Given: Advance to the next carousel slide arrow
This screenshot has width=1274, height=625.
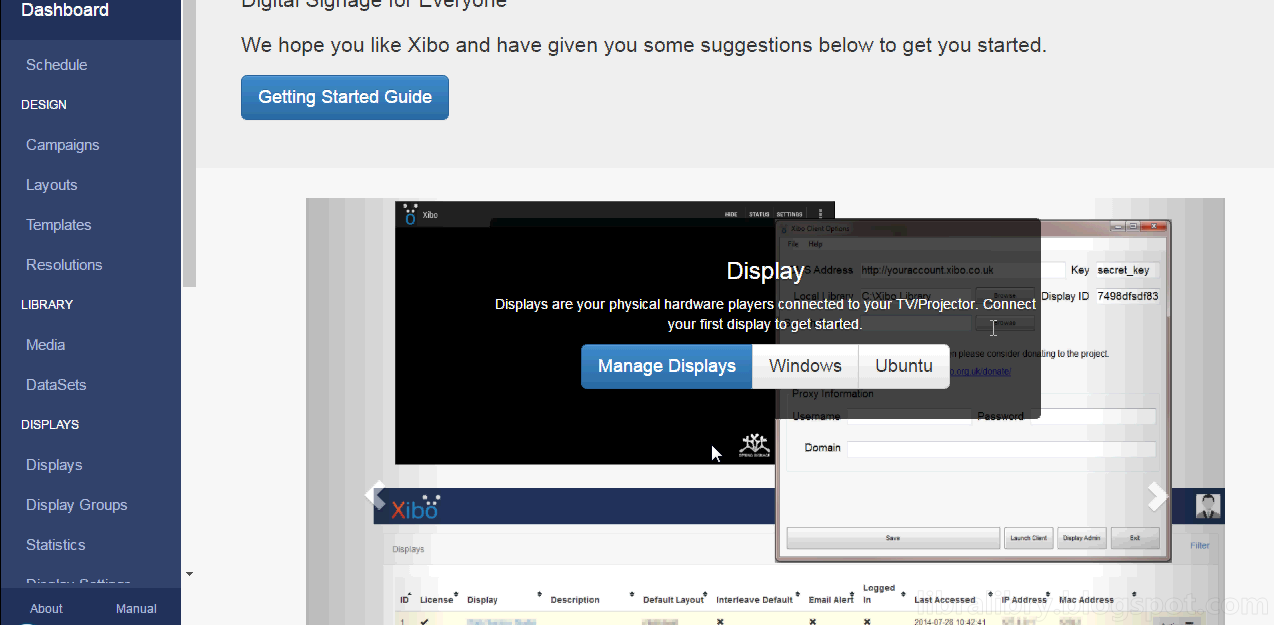Looking at the screenshot, I should point(1157,495).
